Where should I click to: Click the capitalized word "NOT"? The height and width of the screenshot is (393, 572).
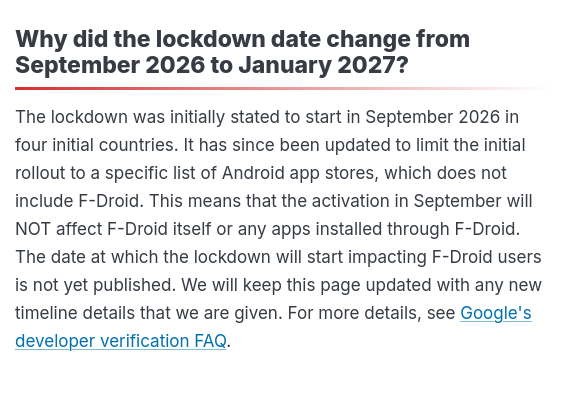point(32,229)
